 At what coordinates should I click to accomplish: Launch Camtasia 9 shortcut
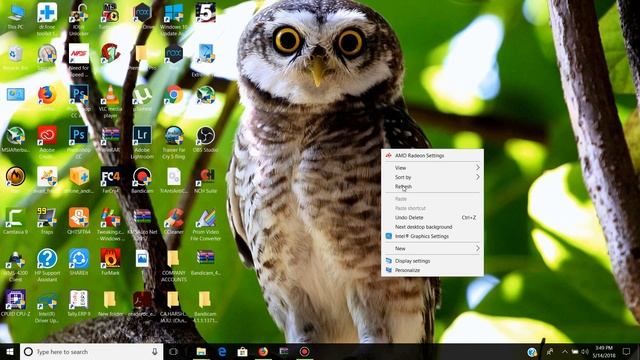tap(16, 221)
